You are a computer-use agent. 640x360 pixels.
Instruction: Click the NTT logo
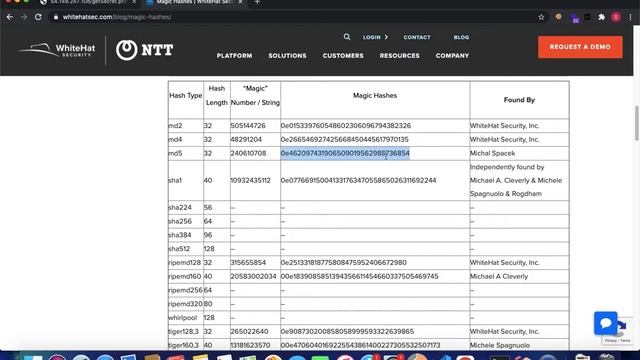[144, 50]
